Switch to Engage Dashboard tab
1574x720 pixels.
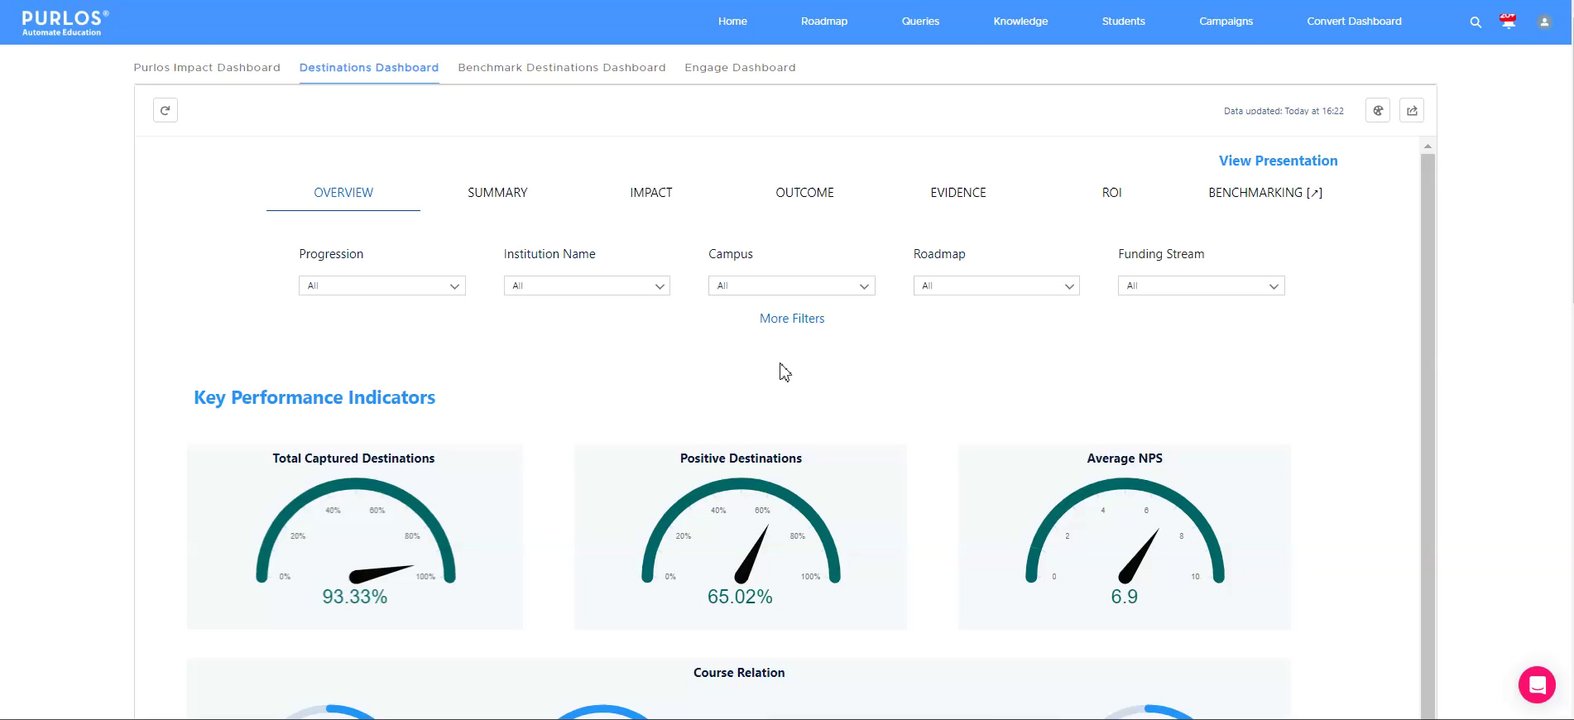pyautogui.click(x=740, y=68)
